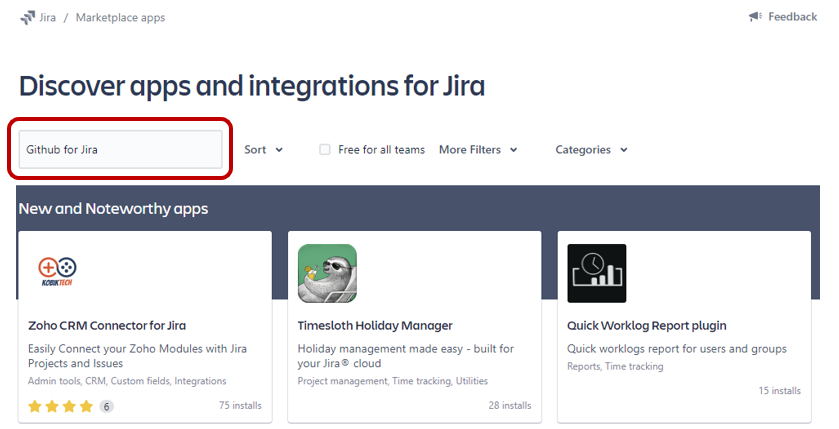Click Discover apps and integrations heading
Viewport: 839px width, 429px height.
pos(252,86)
